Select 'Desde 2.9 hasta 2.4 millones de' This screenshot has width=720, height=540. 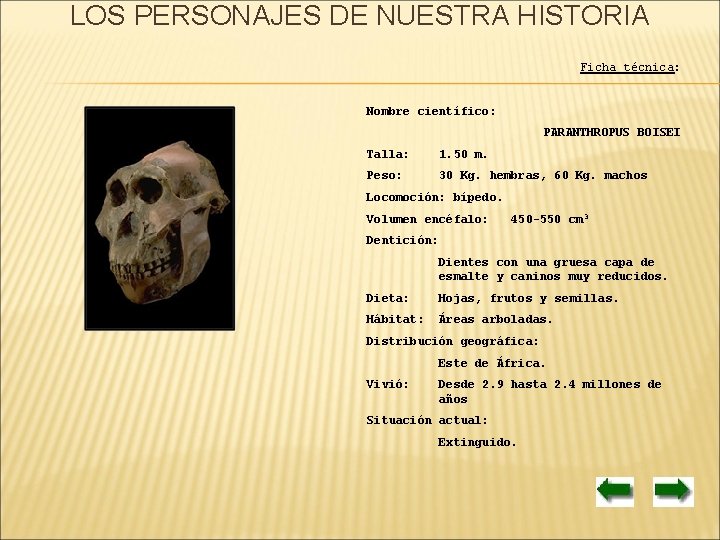point(550,384)
